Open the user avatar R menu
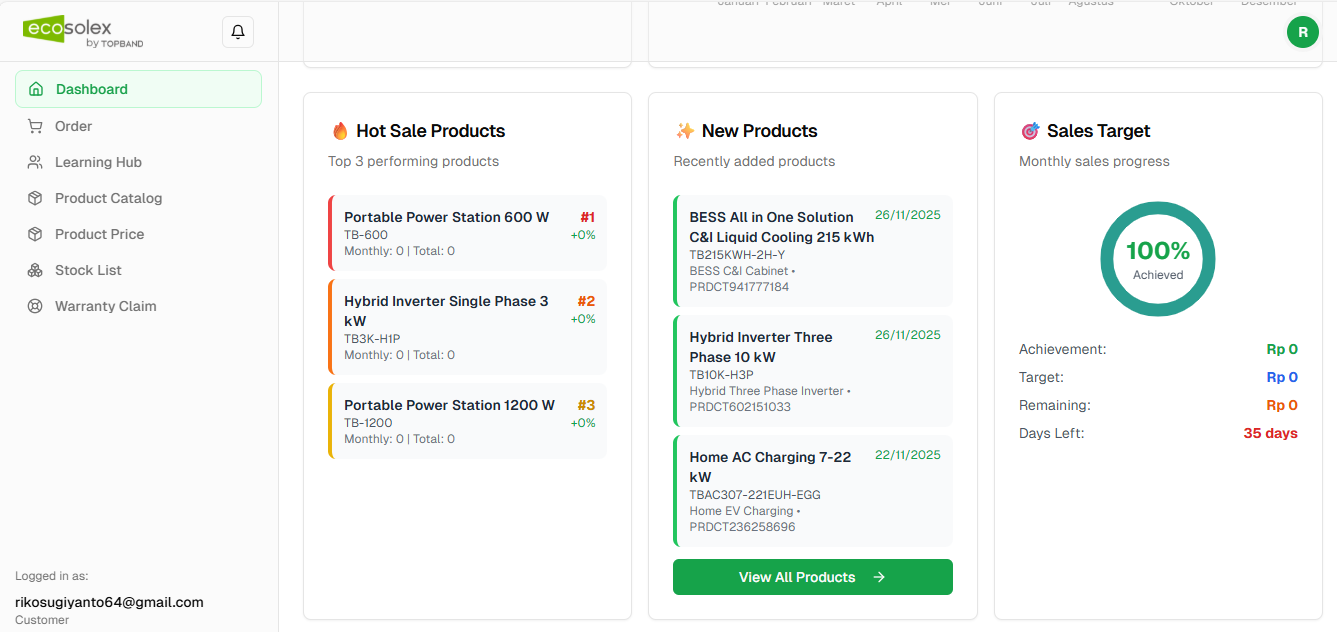 click(1302, 32)
